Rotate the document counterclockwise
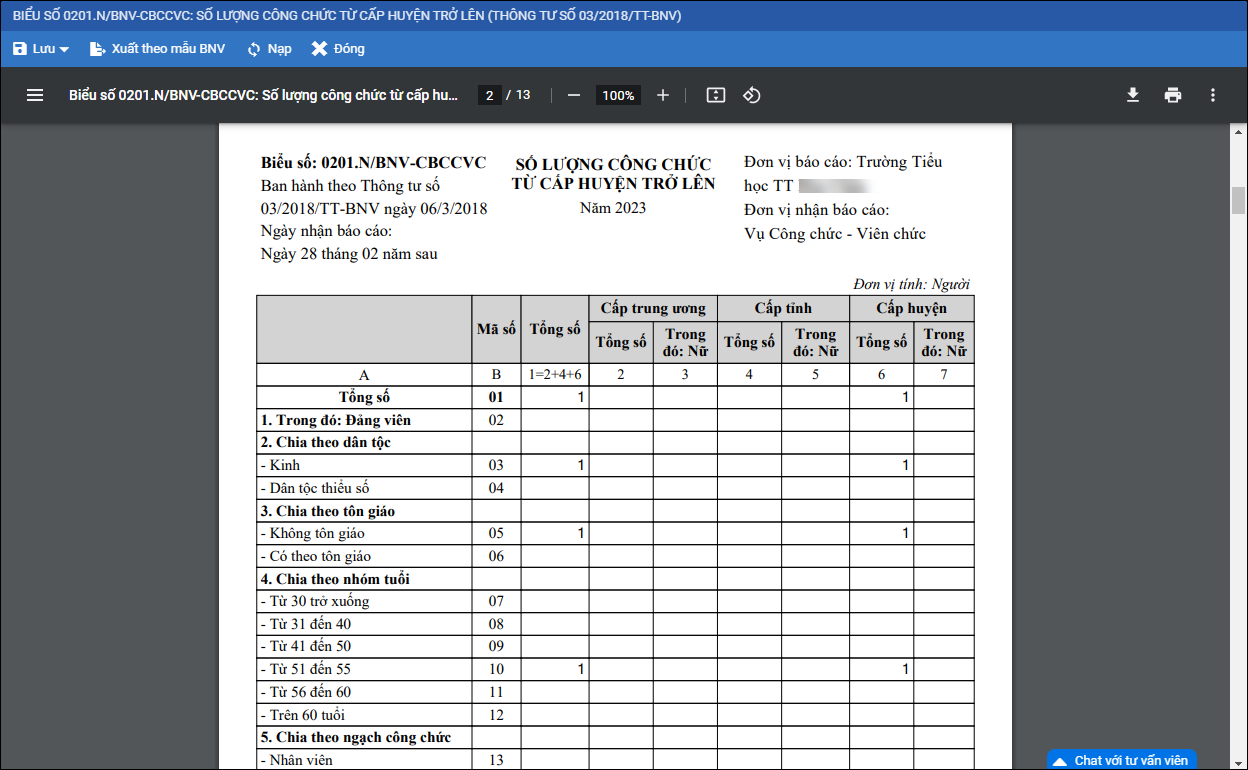The width and height of the screenshot is (1248, 770). [x=752, y=95]
